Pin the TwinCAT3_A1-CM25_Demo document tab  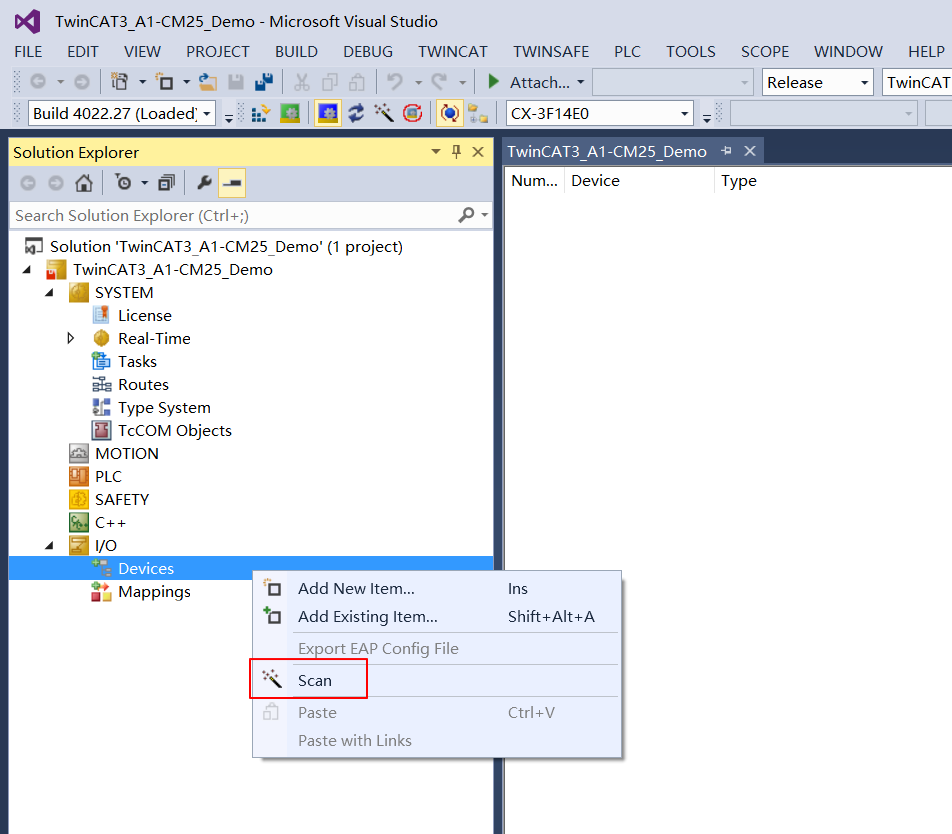pos(726,151)
